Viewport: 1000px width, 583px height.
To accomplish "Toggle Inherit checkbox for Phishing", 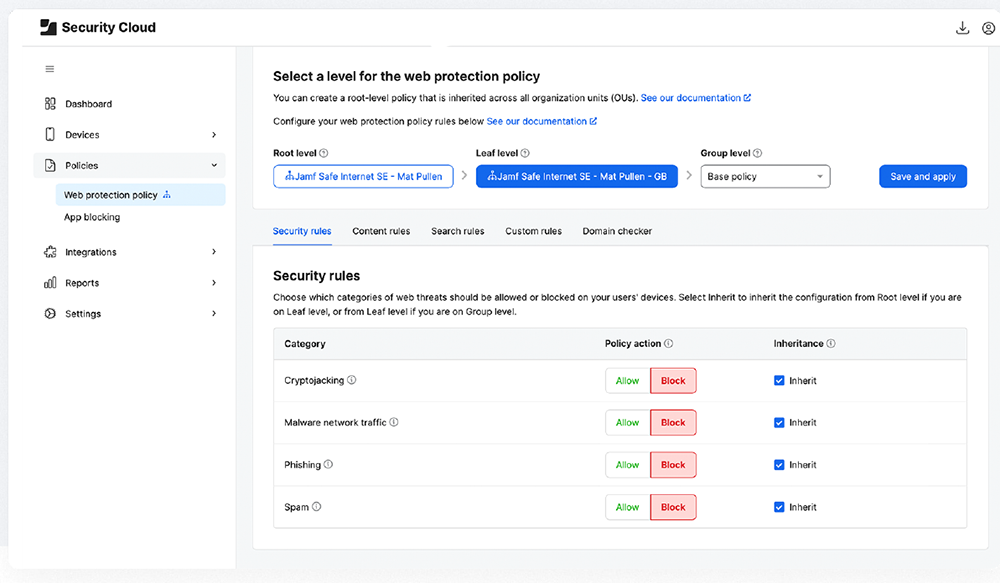I will click(x=779, y=465).
